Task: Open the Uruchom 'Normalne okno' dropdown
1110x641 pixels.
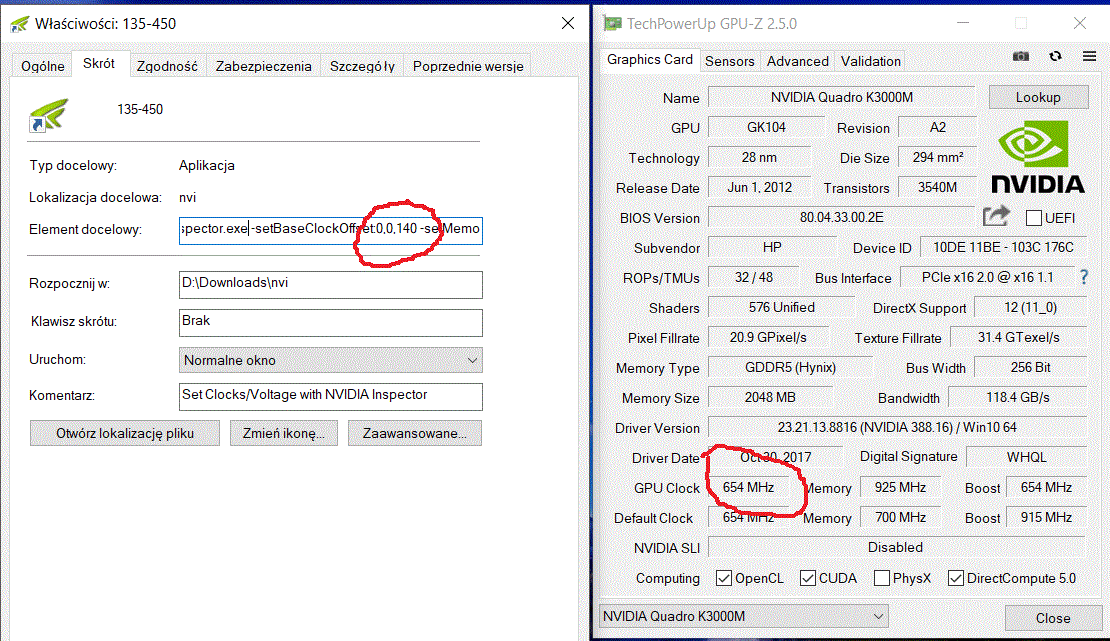Action: (331, 360)
